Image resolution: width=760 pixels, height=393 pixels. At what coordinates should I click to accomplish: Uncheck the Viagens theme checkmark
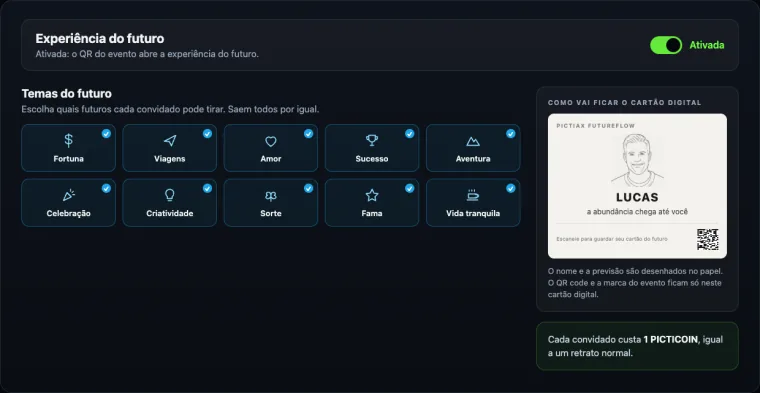207,134
